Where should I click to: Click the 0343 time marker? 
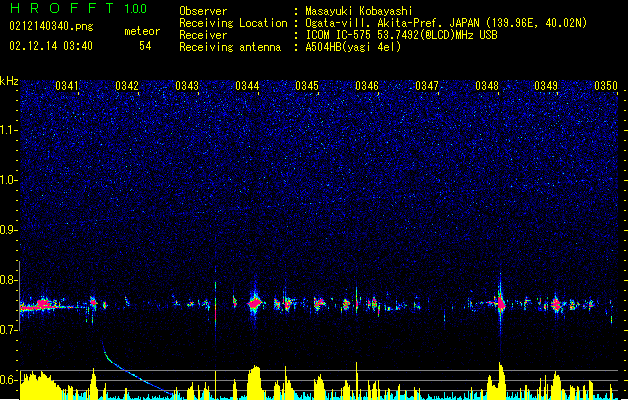[187, 86]
